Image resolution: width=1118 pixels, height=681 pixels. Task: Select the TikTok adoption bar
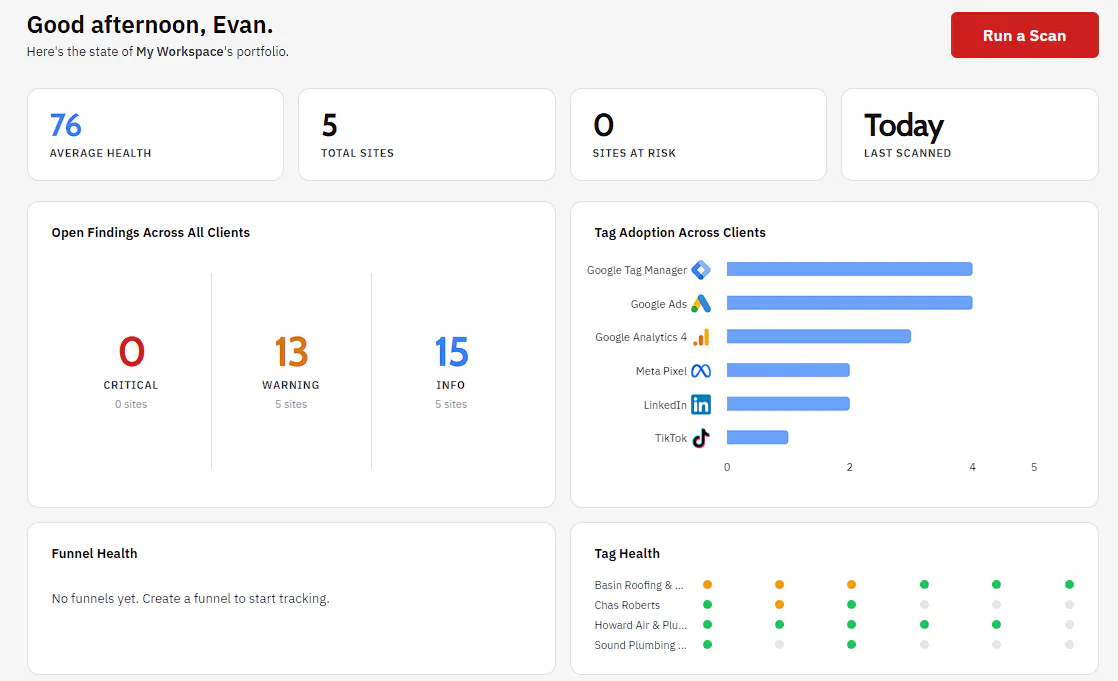coord(757,437)
